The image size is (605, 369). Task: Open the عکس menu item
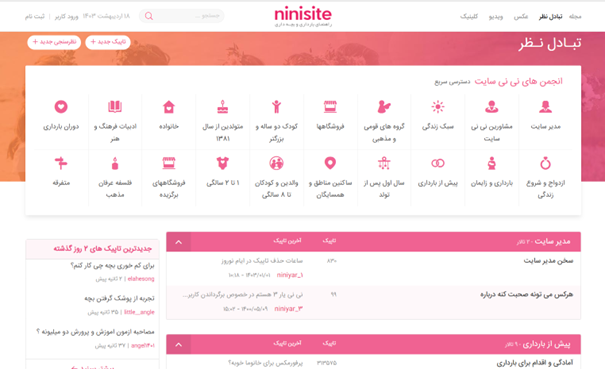521,17
